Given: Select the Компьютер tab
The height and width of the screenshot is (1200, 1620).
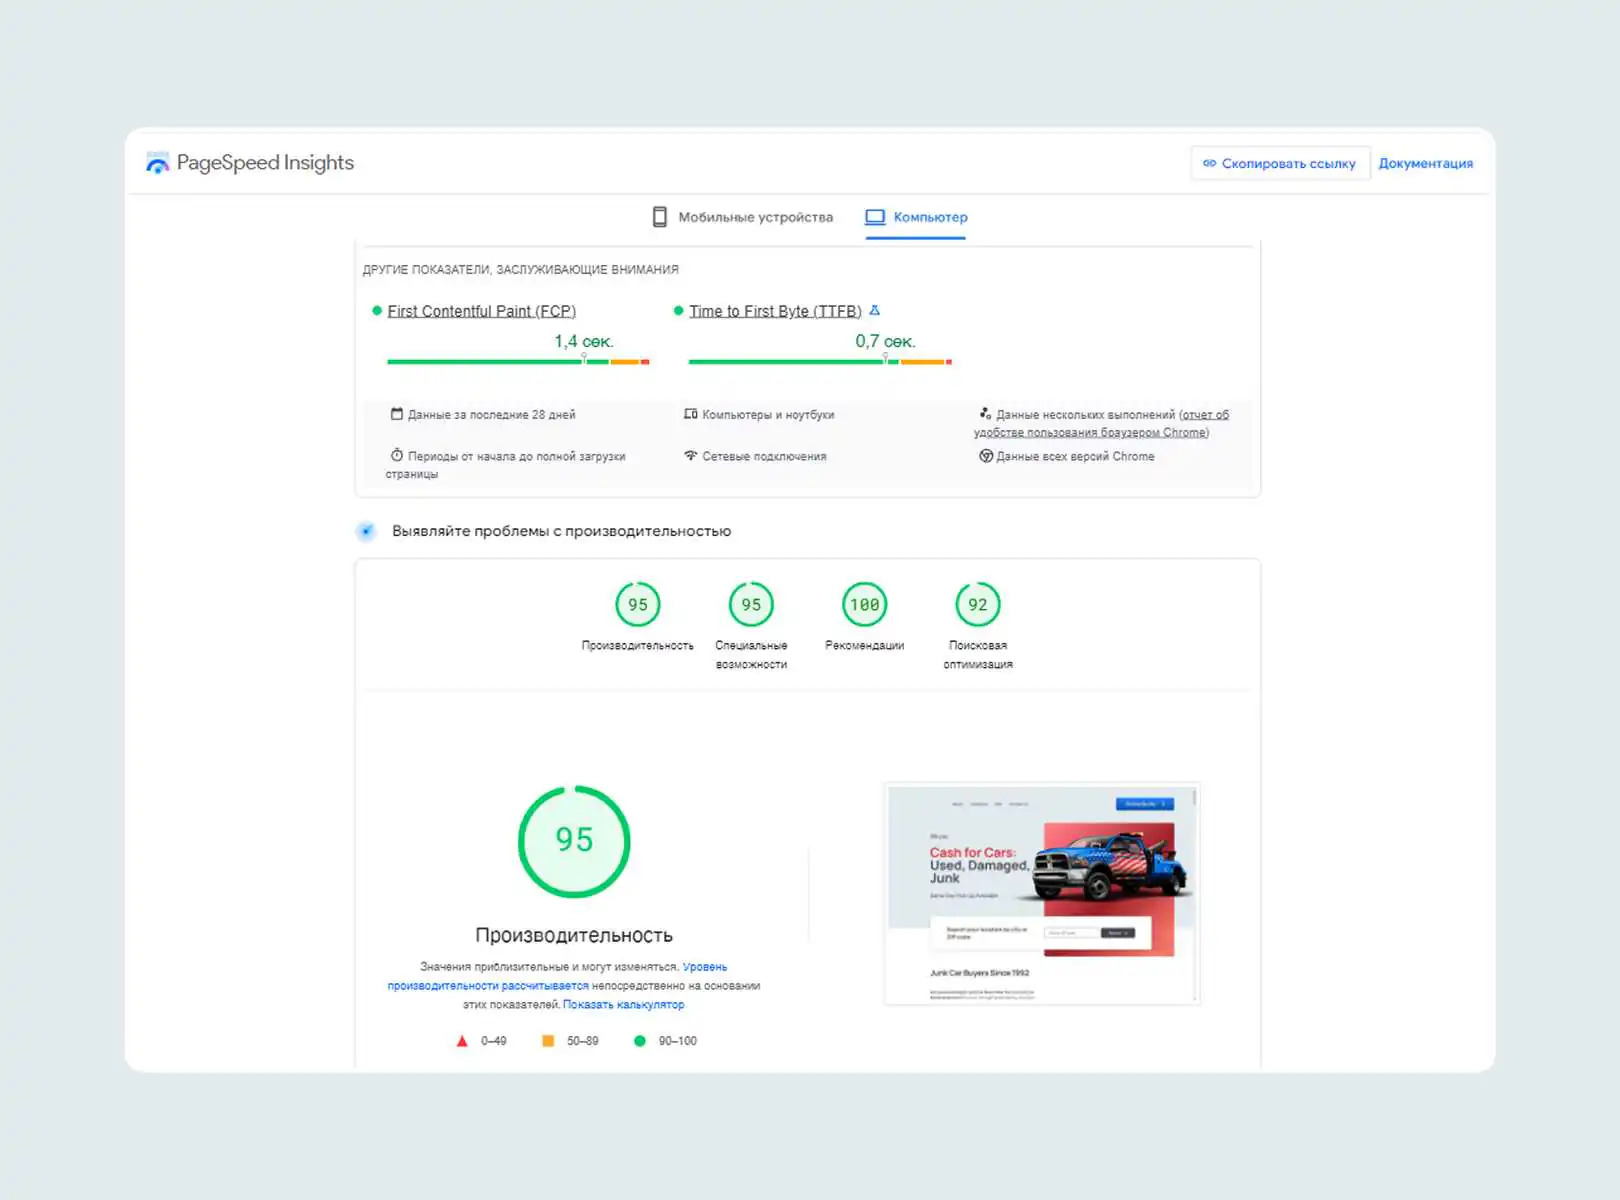Looking at the screenshot, I should click(916, 217).
